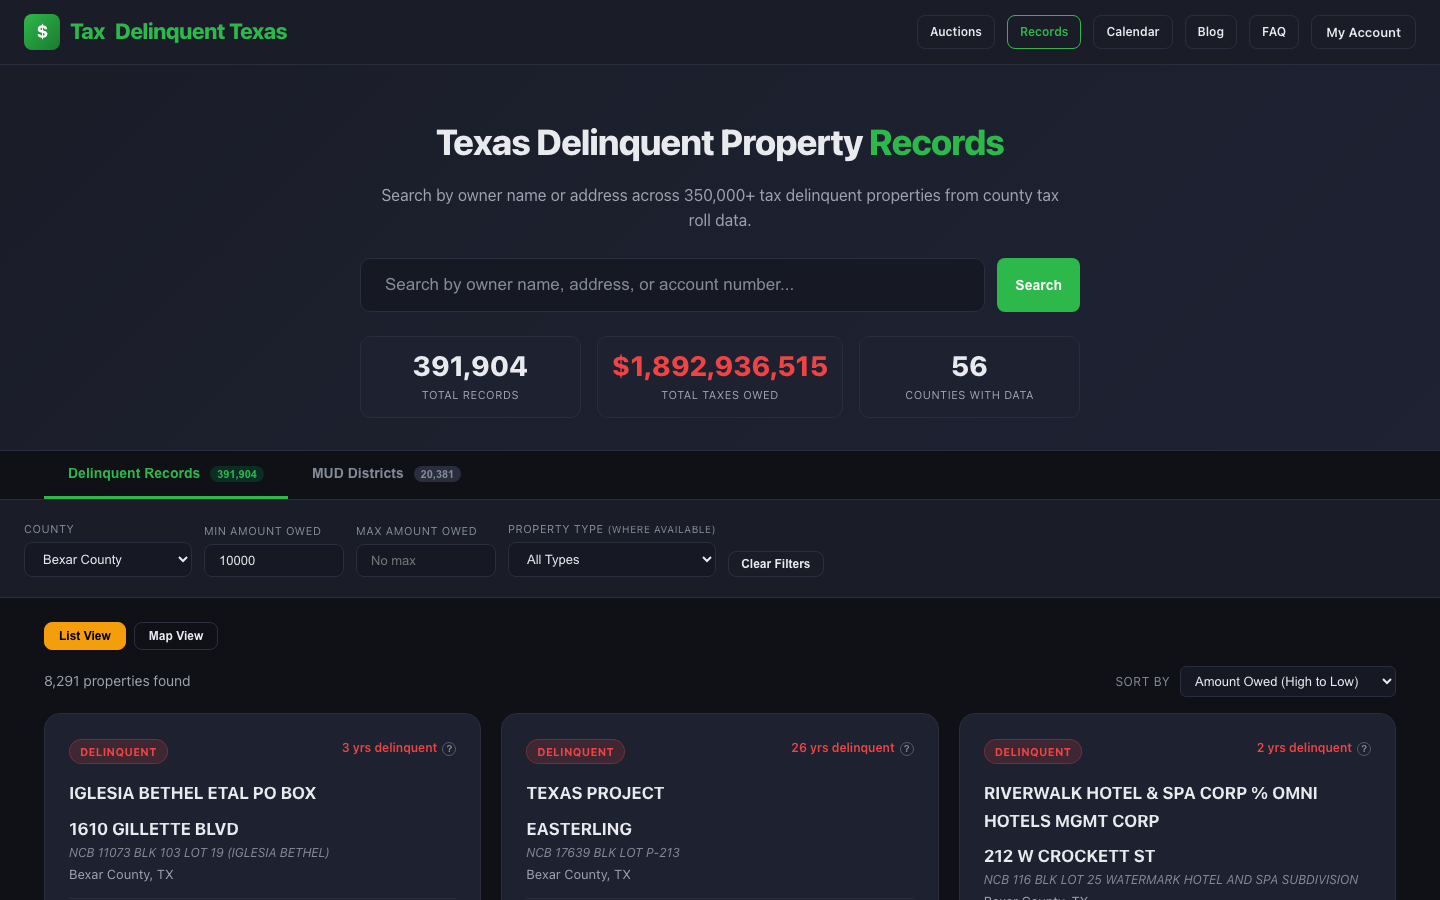
Task: Expand the Bexar County dropdown
Action: coord(108,560)
